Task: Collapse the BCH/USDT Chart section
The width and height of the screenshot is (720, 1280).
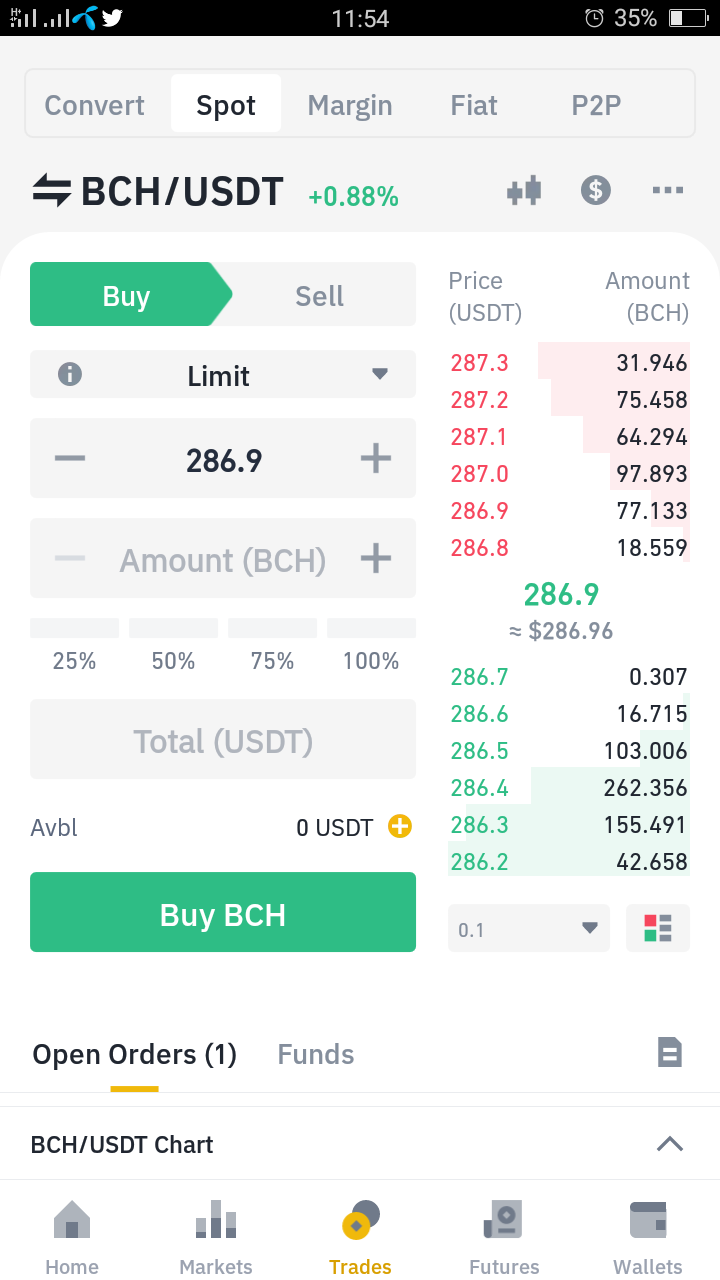Action: coord(669,1144)
